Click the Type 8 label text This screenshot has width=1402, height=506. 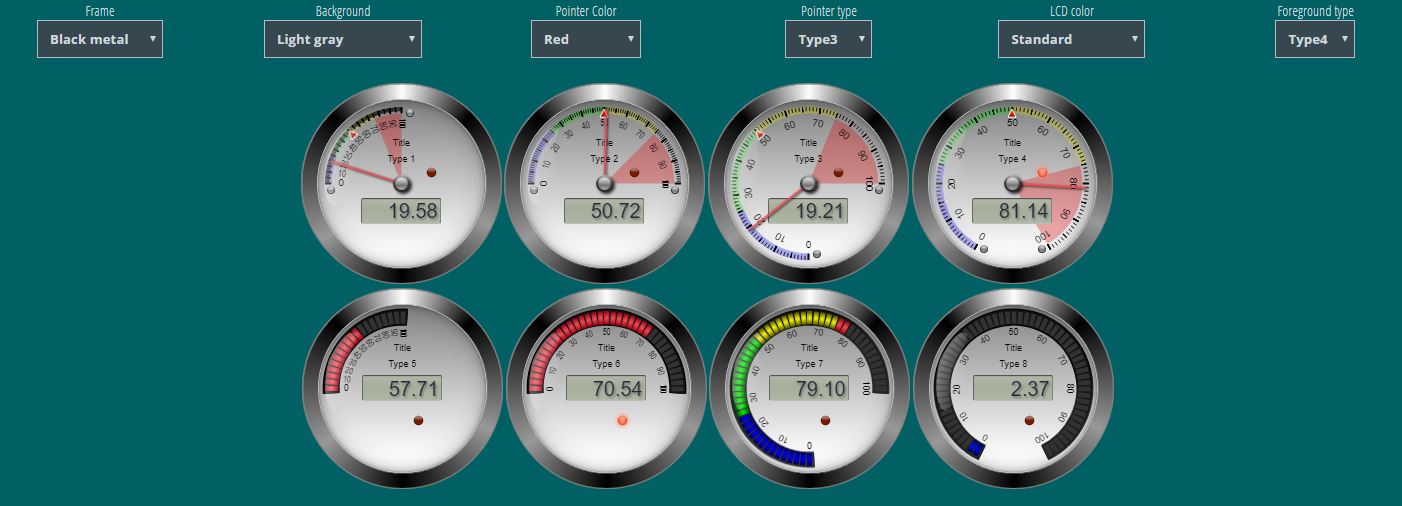[1012, 364]
